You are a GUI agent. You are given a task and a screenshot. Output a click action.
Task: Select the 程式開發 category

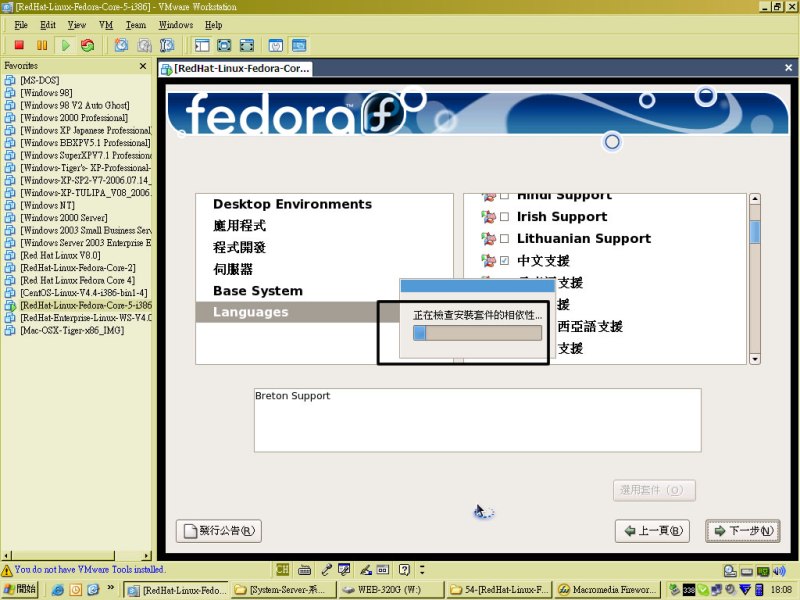pos(240,247)
